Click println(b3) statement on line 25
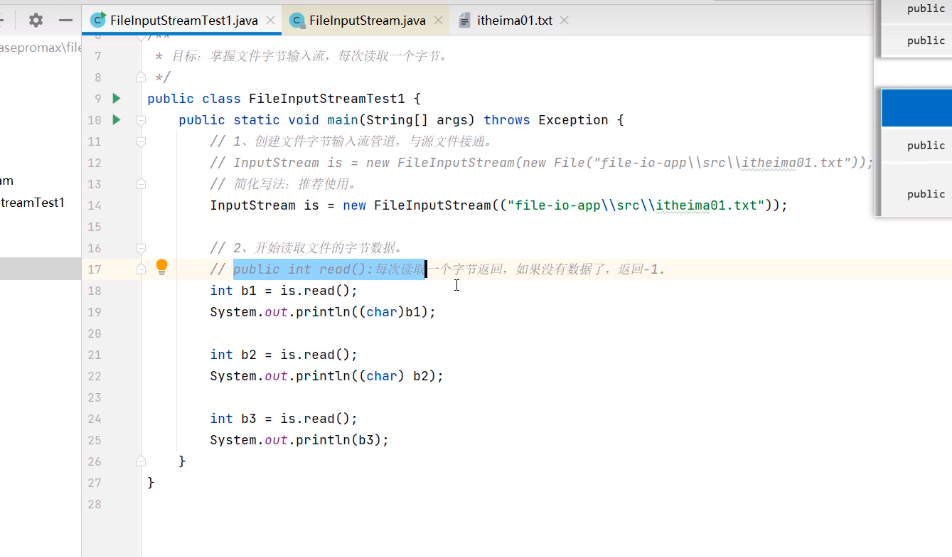952x557 pixels. 299,440
